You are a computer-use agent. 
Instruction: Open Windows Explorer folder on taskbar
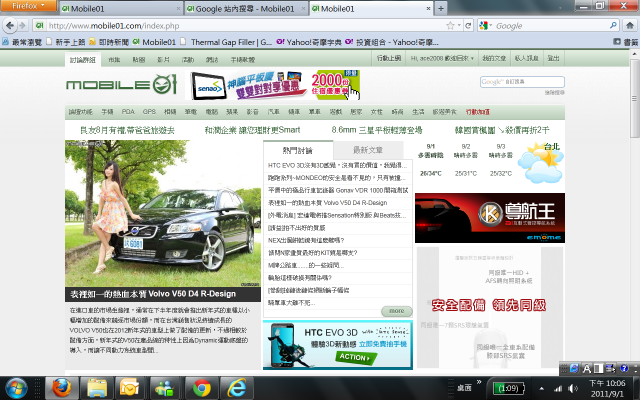pyautogui.click(x=96, y=388)
